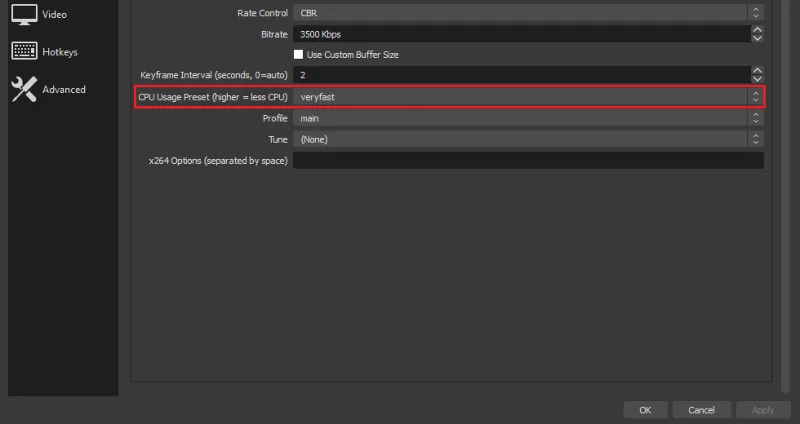Click the Cancel button
This screenshot has width=800, height=424.
pos(701,410)
